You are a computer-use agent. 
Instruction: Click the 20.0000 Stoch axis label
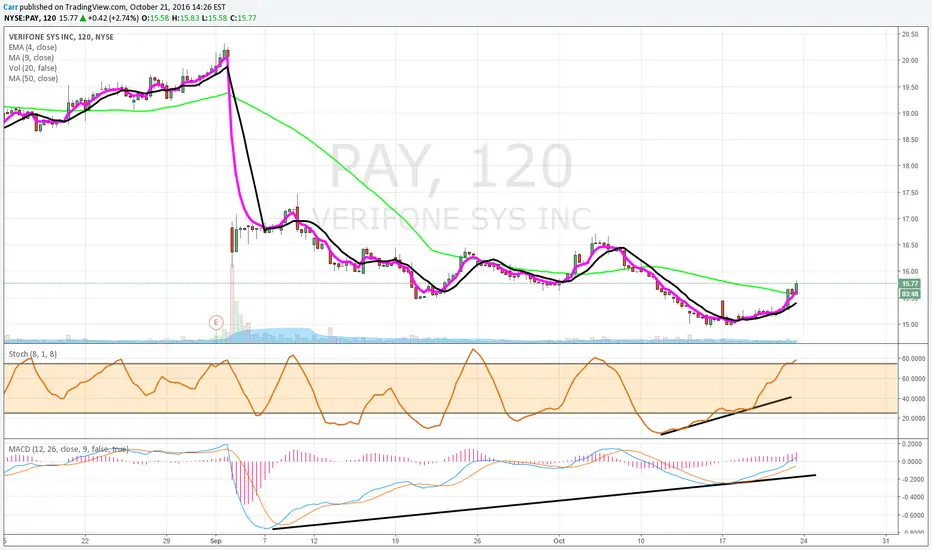(913, 419)
